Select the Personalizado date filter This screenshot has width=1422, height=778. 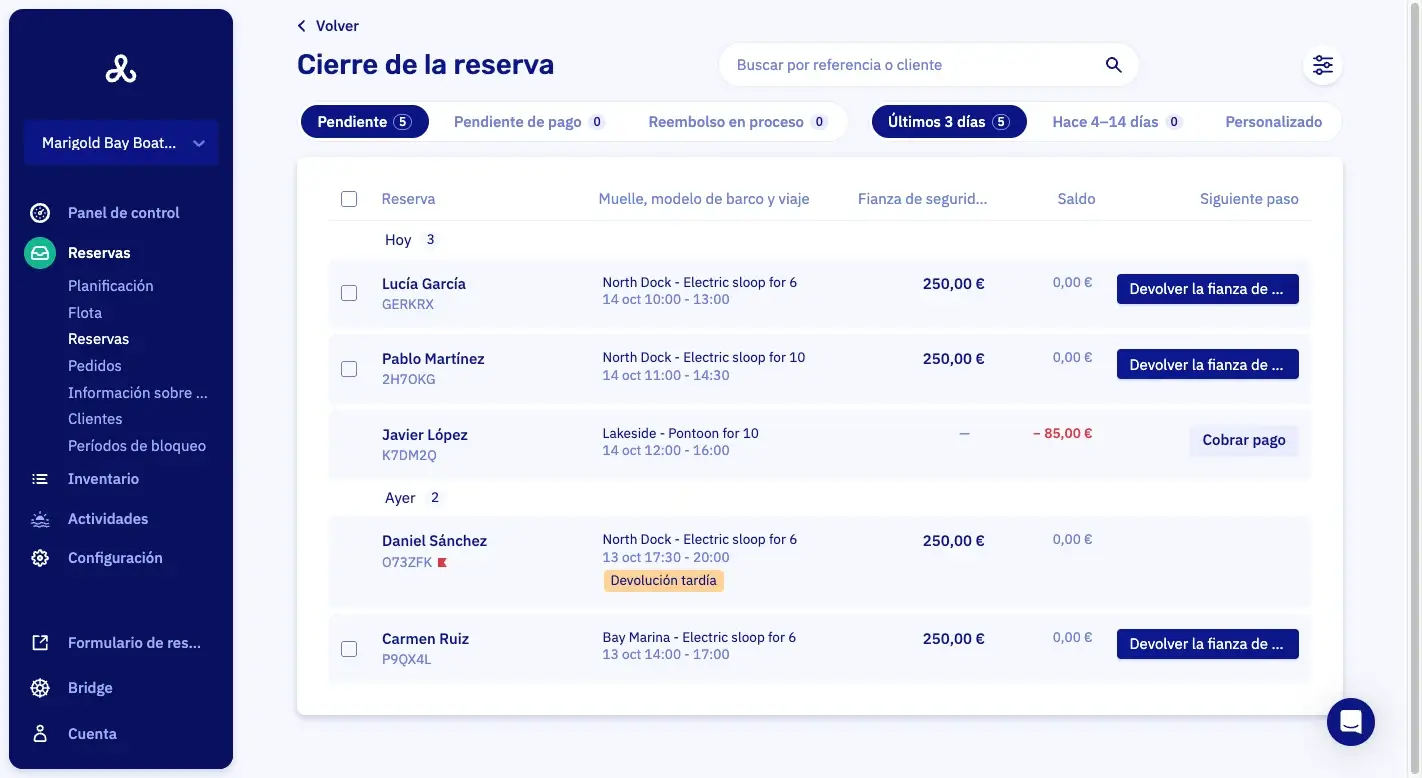[1274, 122]
